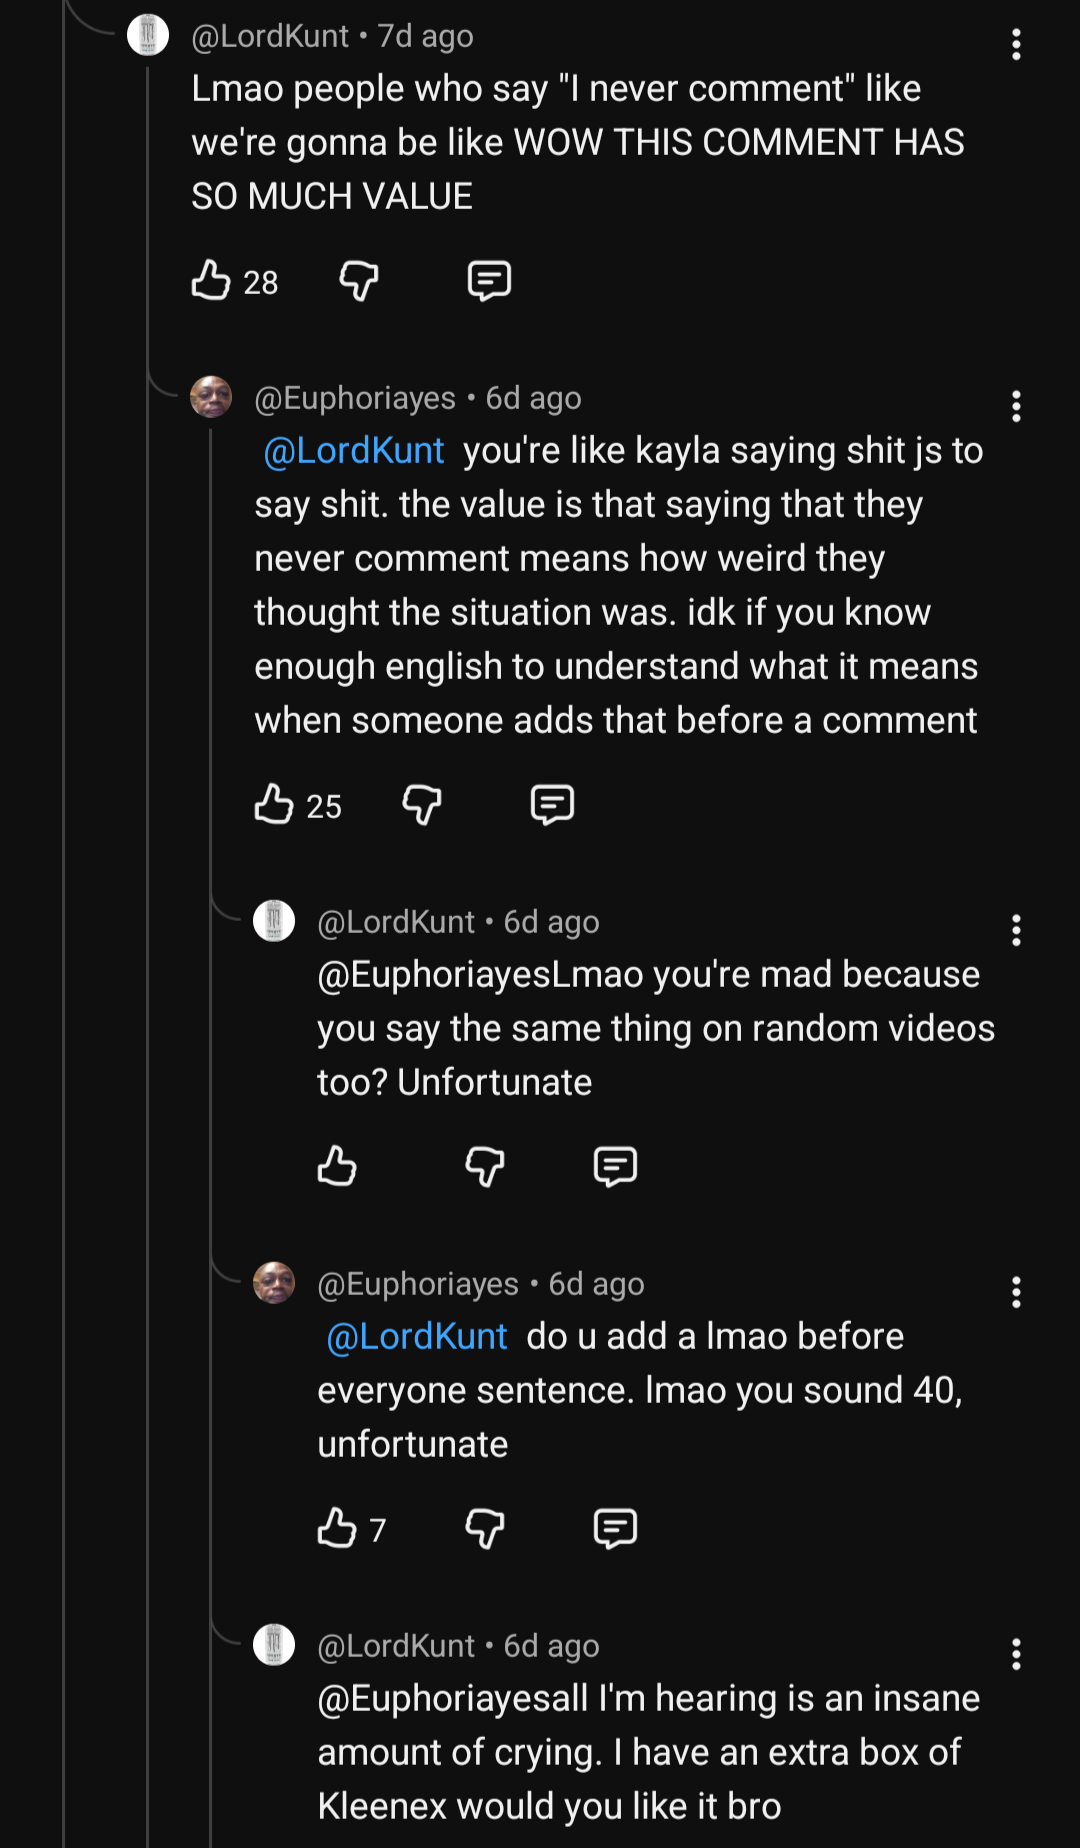1080x1848 pixels.
Task: Open options for LordKunt's Kleenex comment
Action: [x=1016, y=1654]
